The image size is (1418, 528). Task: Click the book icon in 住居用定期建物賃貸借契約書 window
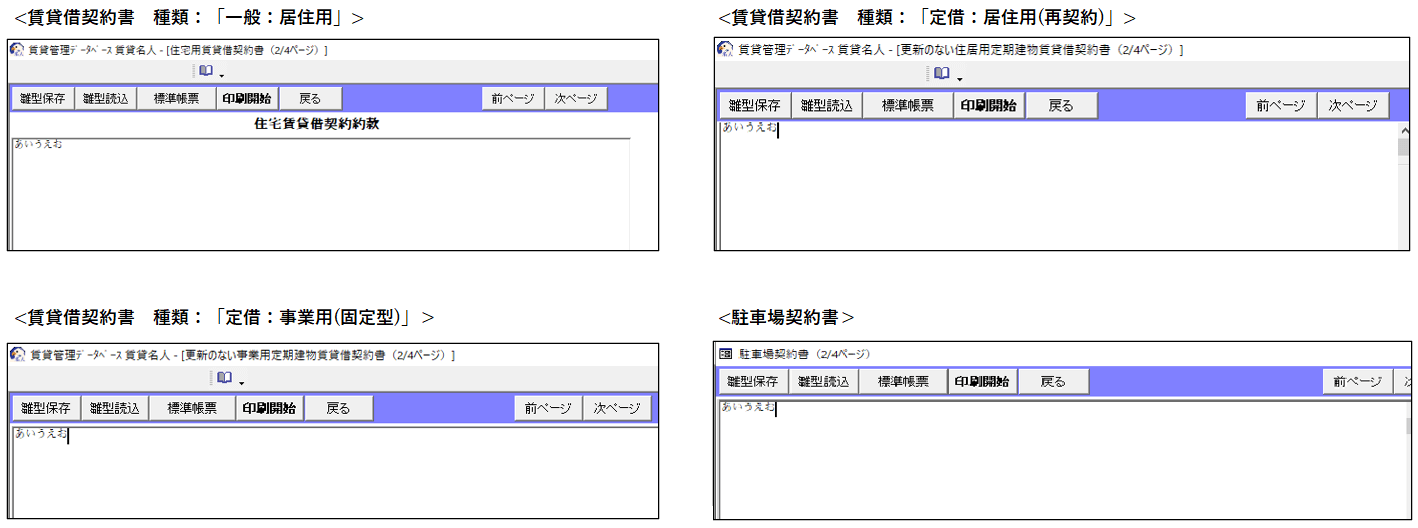[x=941, y=74]
